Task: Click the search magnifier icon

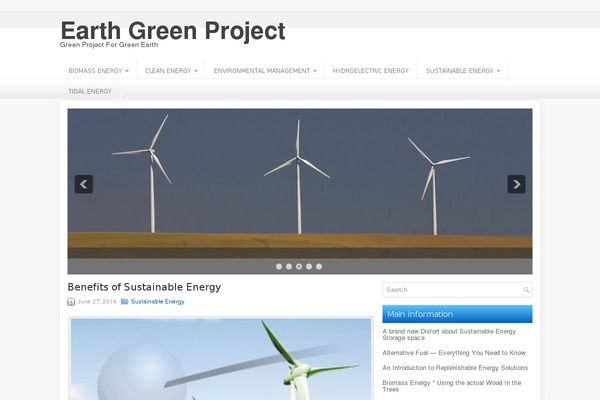Action: pos(527,290)
